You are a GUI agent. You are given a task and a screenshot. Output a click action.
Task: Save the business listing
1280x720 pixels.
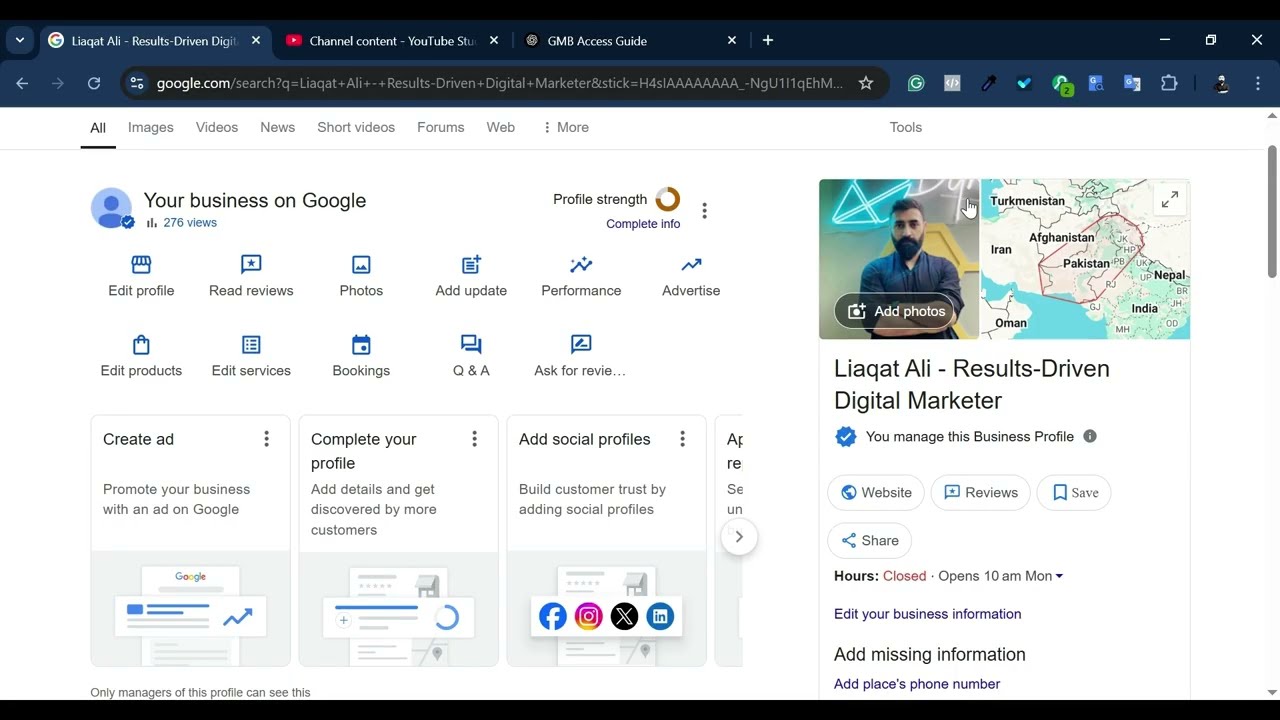1075,492
